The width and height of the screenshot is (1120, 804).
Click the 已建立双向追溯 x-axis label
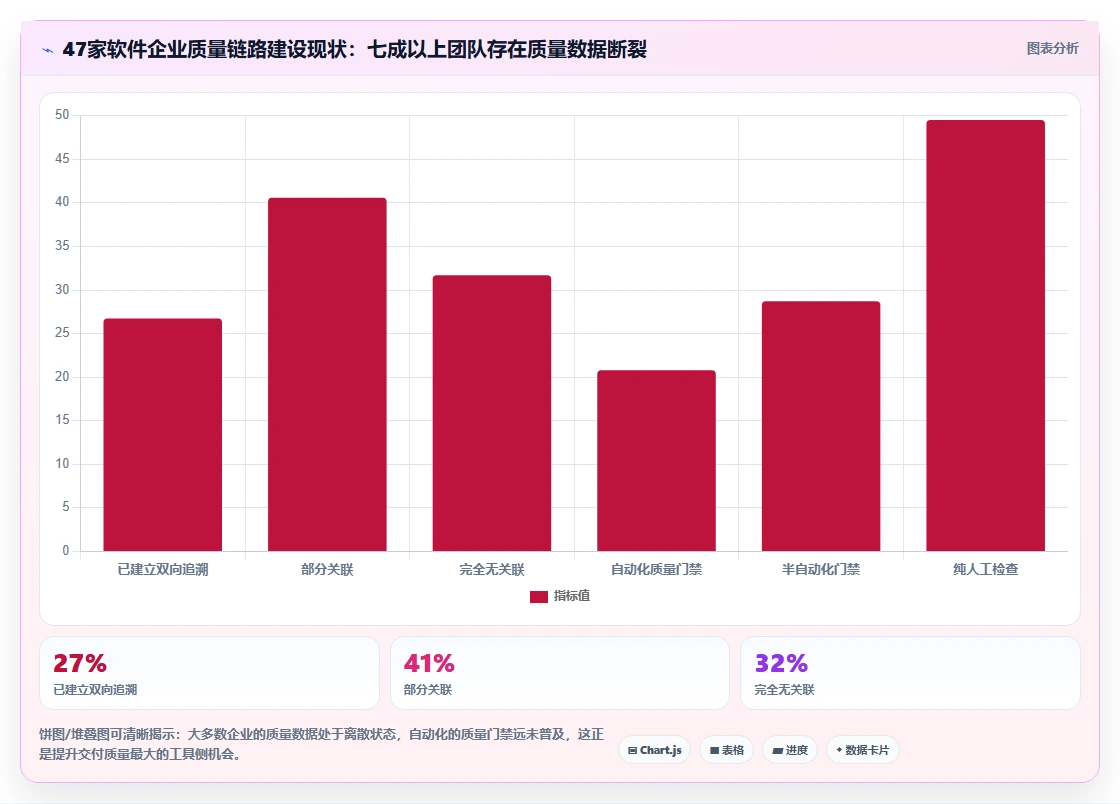click(x=163, y=569)
